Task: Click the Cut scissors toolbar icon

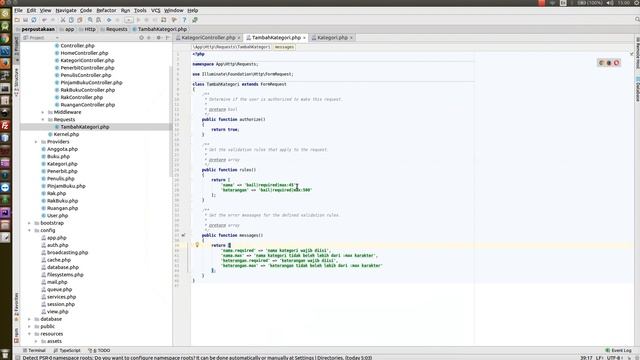Action: pyautogui.click(x=63, y=20)
